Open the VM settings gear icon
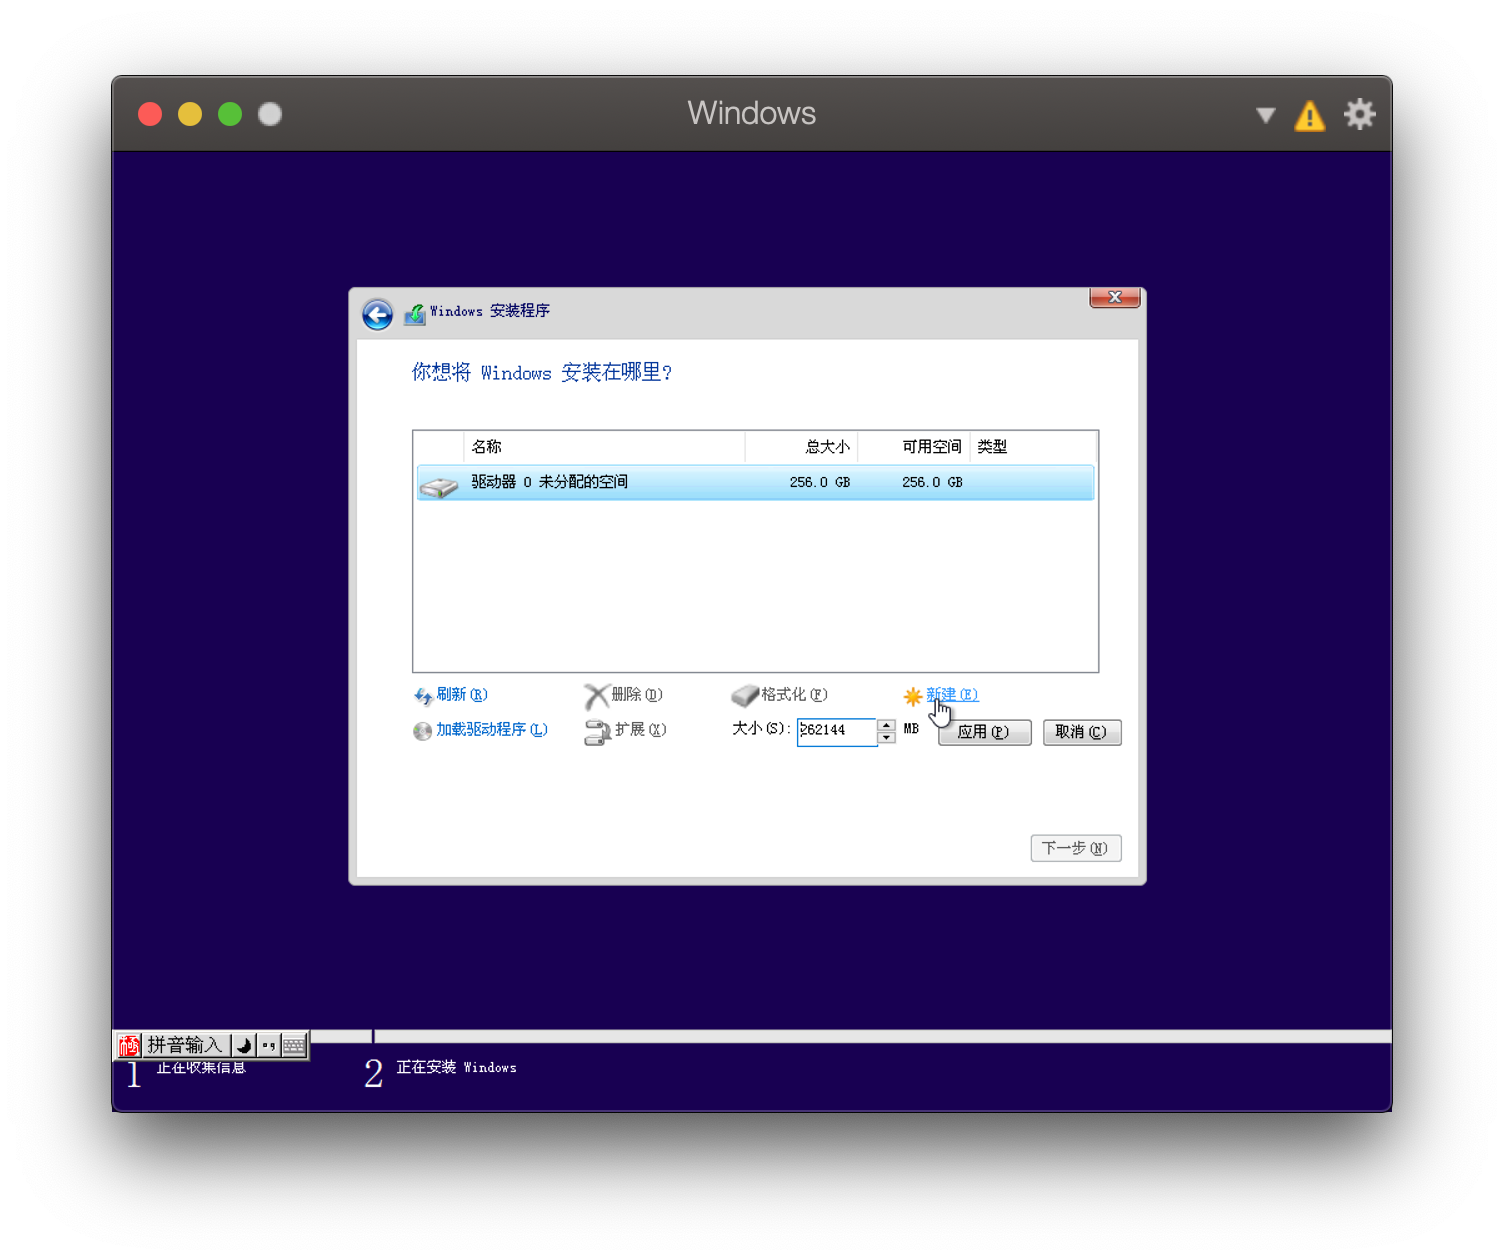Viewport: 1504px width, 1260px height. [1360, 114]
